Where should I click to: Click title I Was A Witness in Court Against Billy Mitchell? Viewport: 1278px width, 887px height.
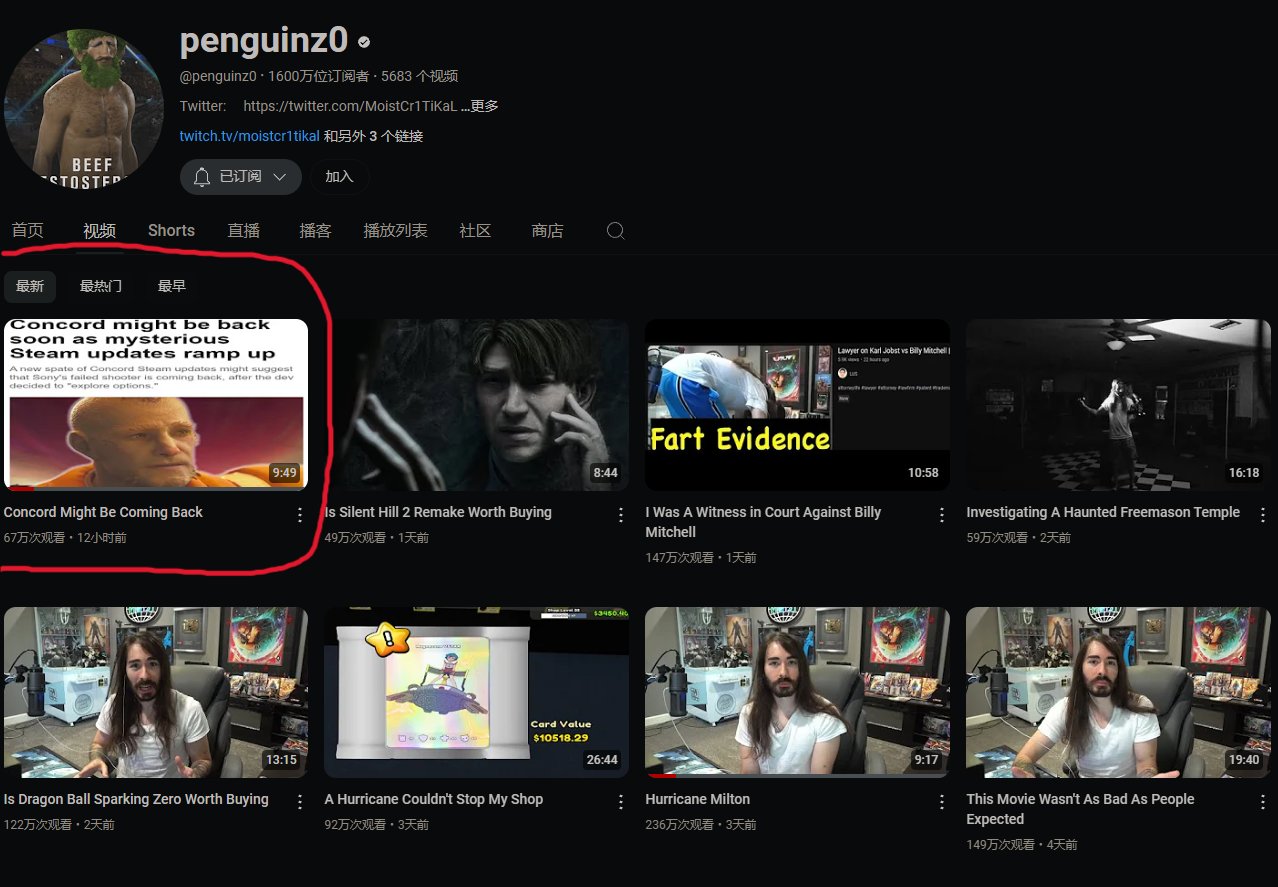click(x=763, y=522)
